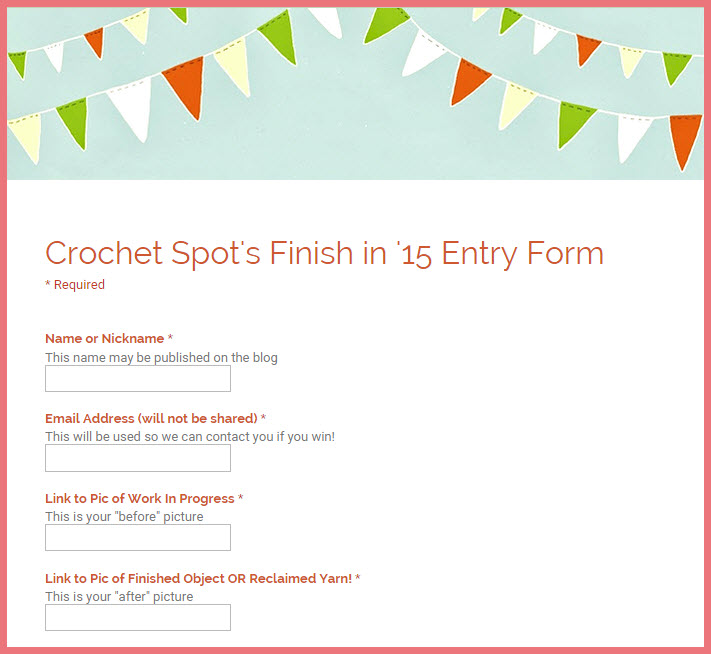Select the Work In Progress link field

tap(138, 537)
